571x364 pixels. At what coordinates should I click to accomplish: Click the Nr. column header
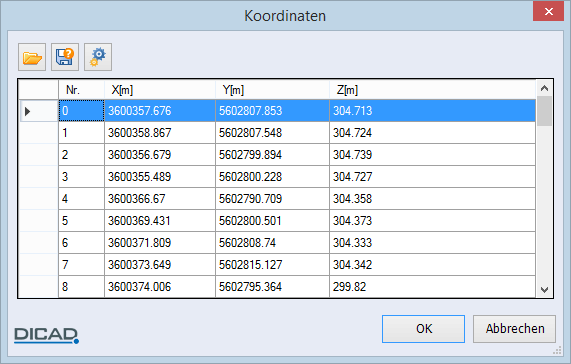click(82, 90)
